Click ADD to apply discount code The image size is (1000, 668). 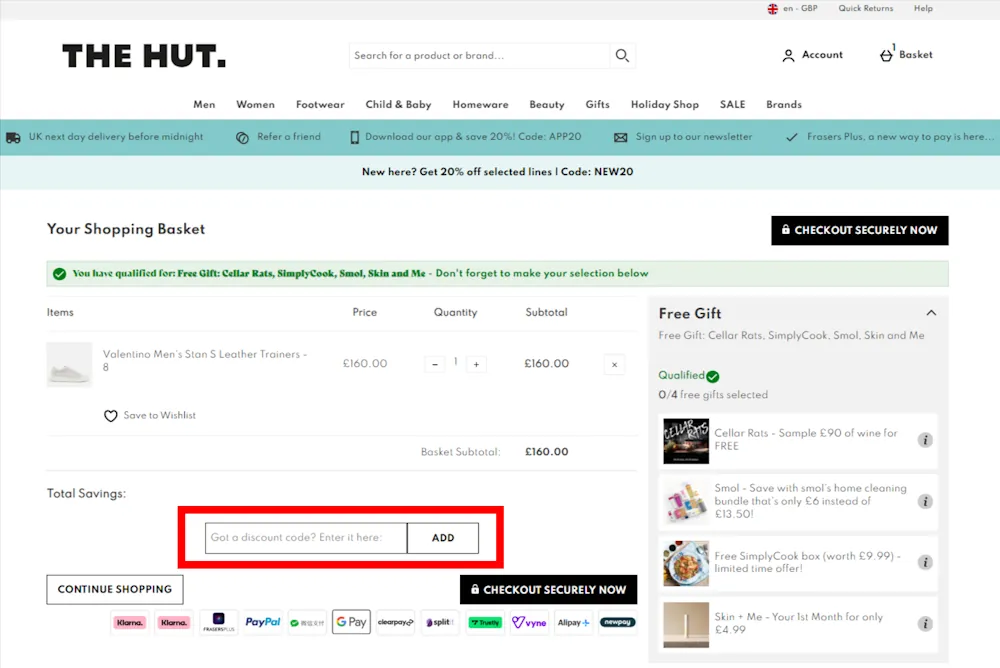443,538
